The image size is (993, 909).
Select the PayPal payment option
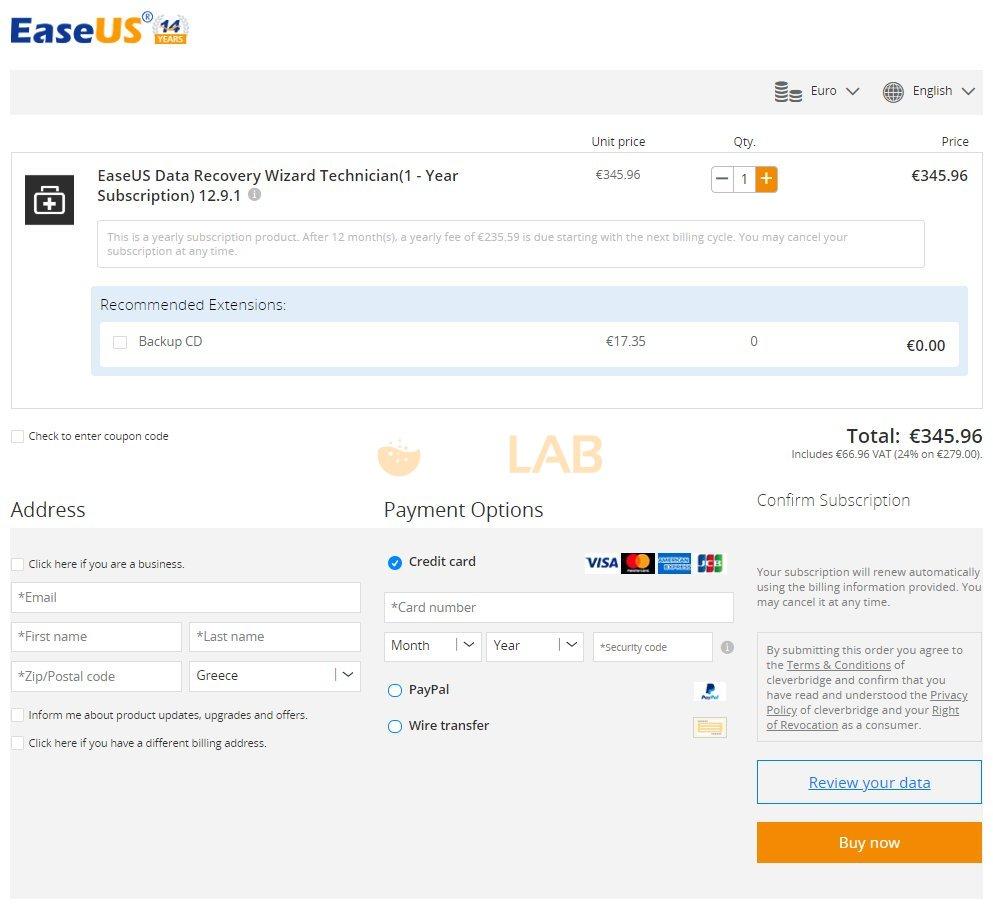coord(395,690)
